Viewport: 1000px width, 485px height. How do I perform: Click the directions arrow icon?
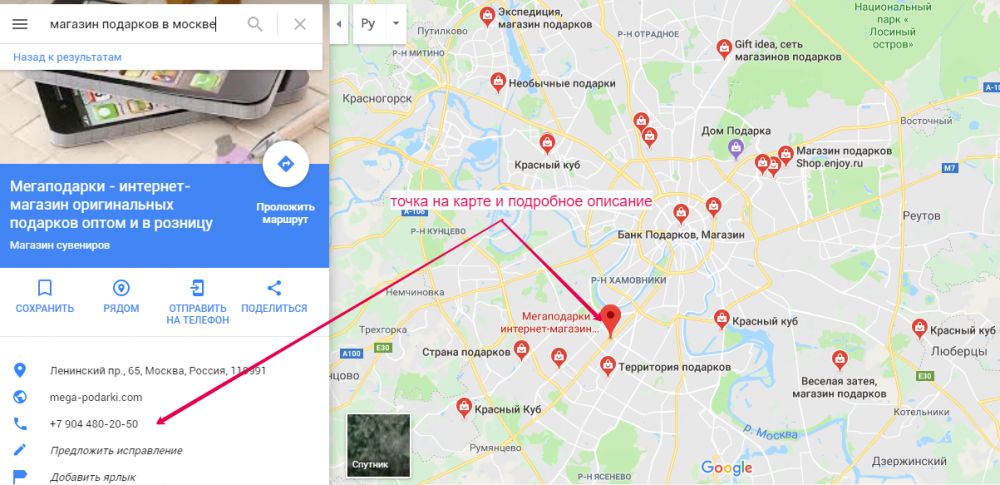tap(286, 164)
